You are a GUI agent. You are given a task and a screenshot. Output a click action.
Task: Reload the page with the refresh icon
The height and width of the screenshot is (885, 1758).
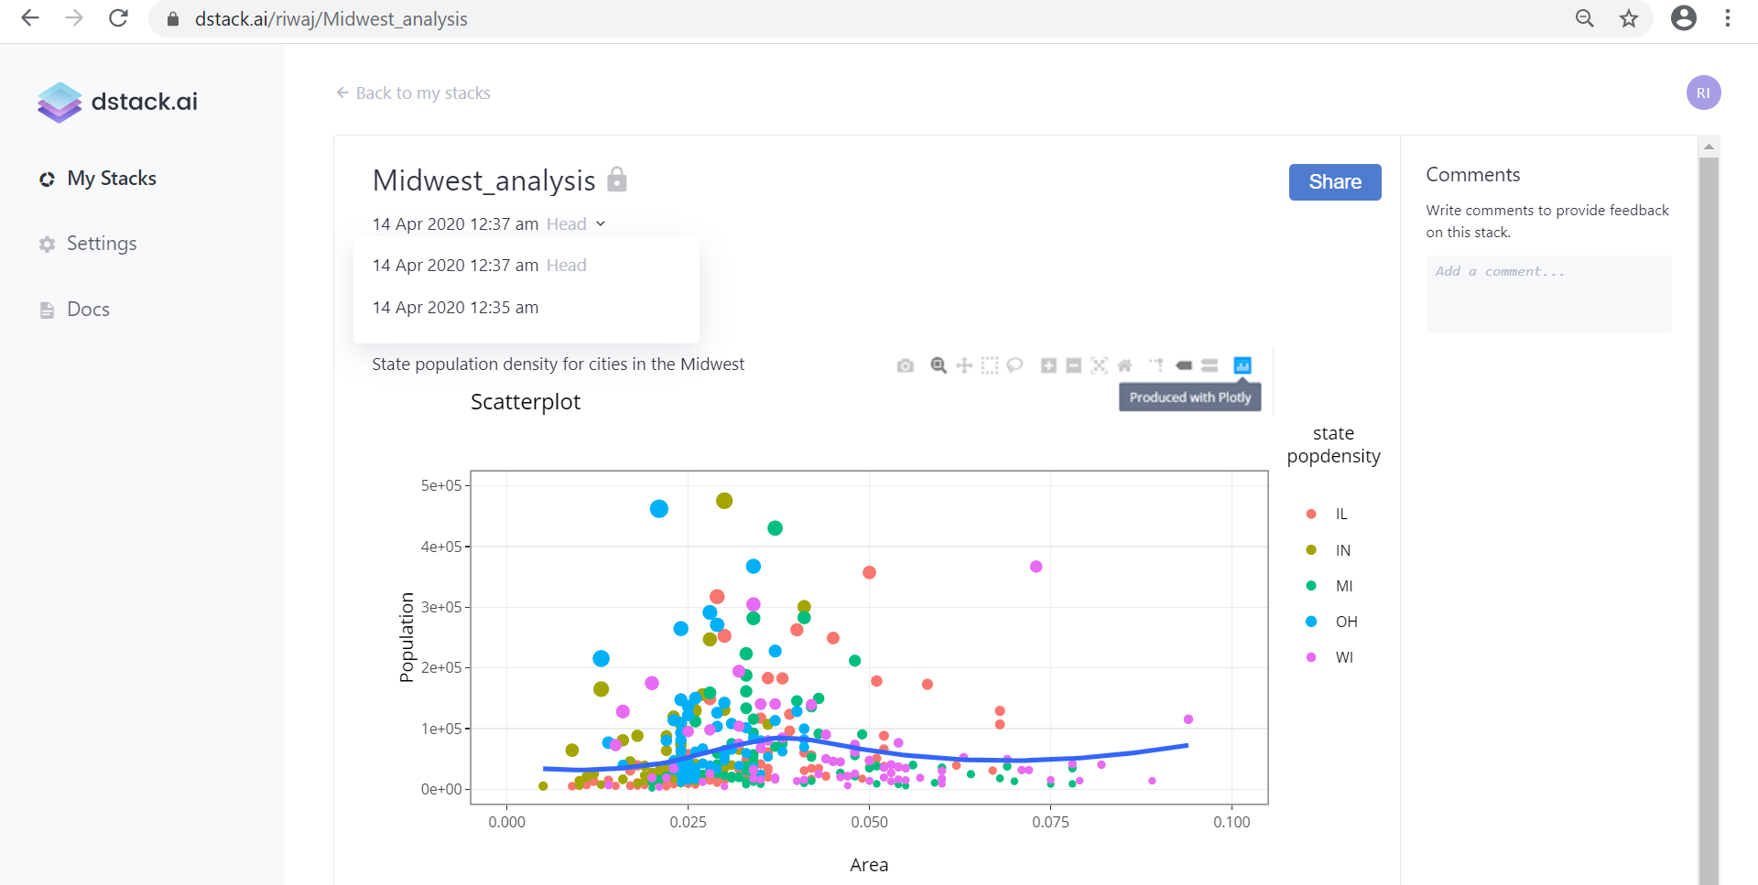[118, 19]
